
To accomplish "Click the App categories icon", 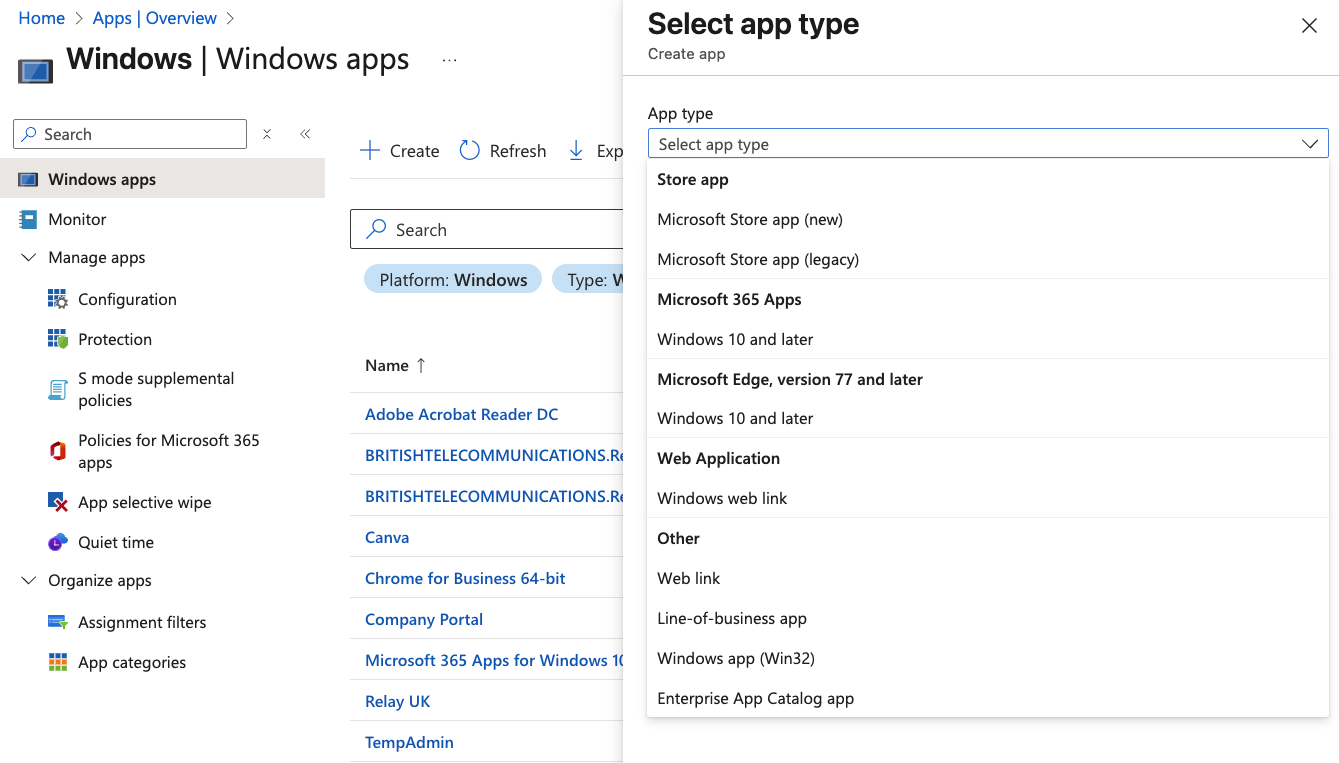I will point(57,662).
